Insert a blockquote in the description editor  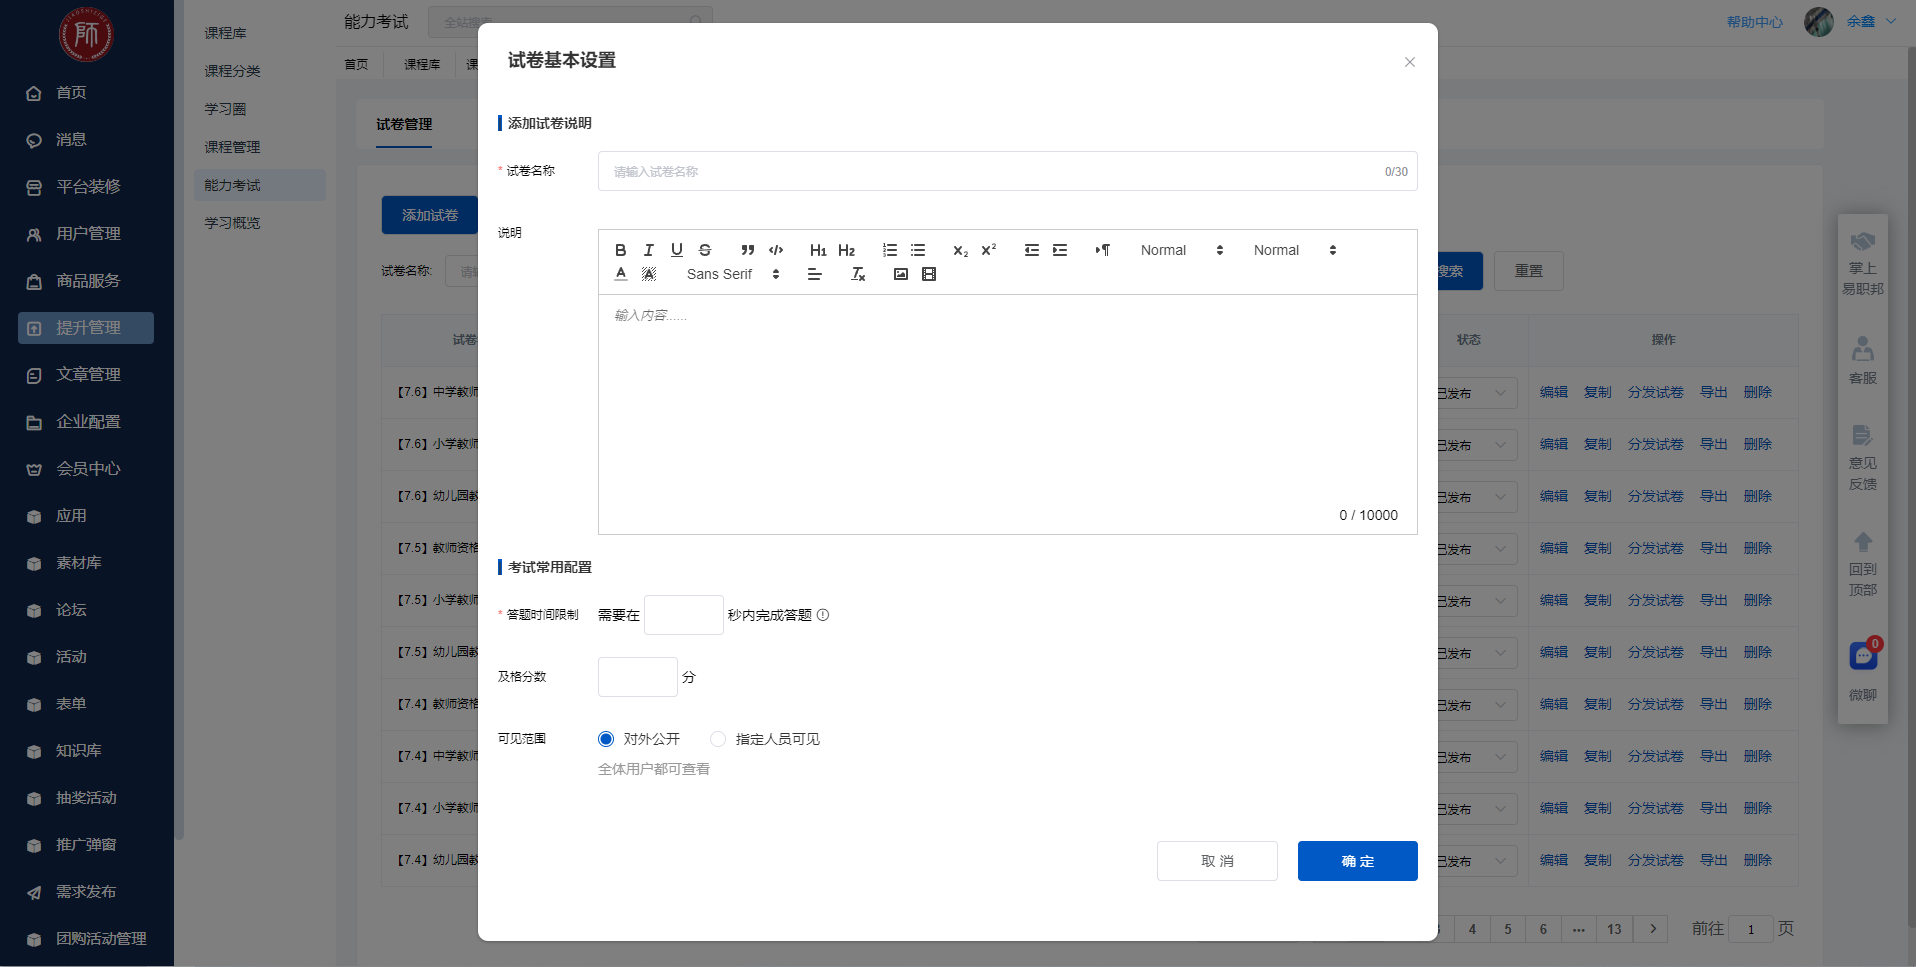pyautogui.click(x=747, y=250)
